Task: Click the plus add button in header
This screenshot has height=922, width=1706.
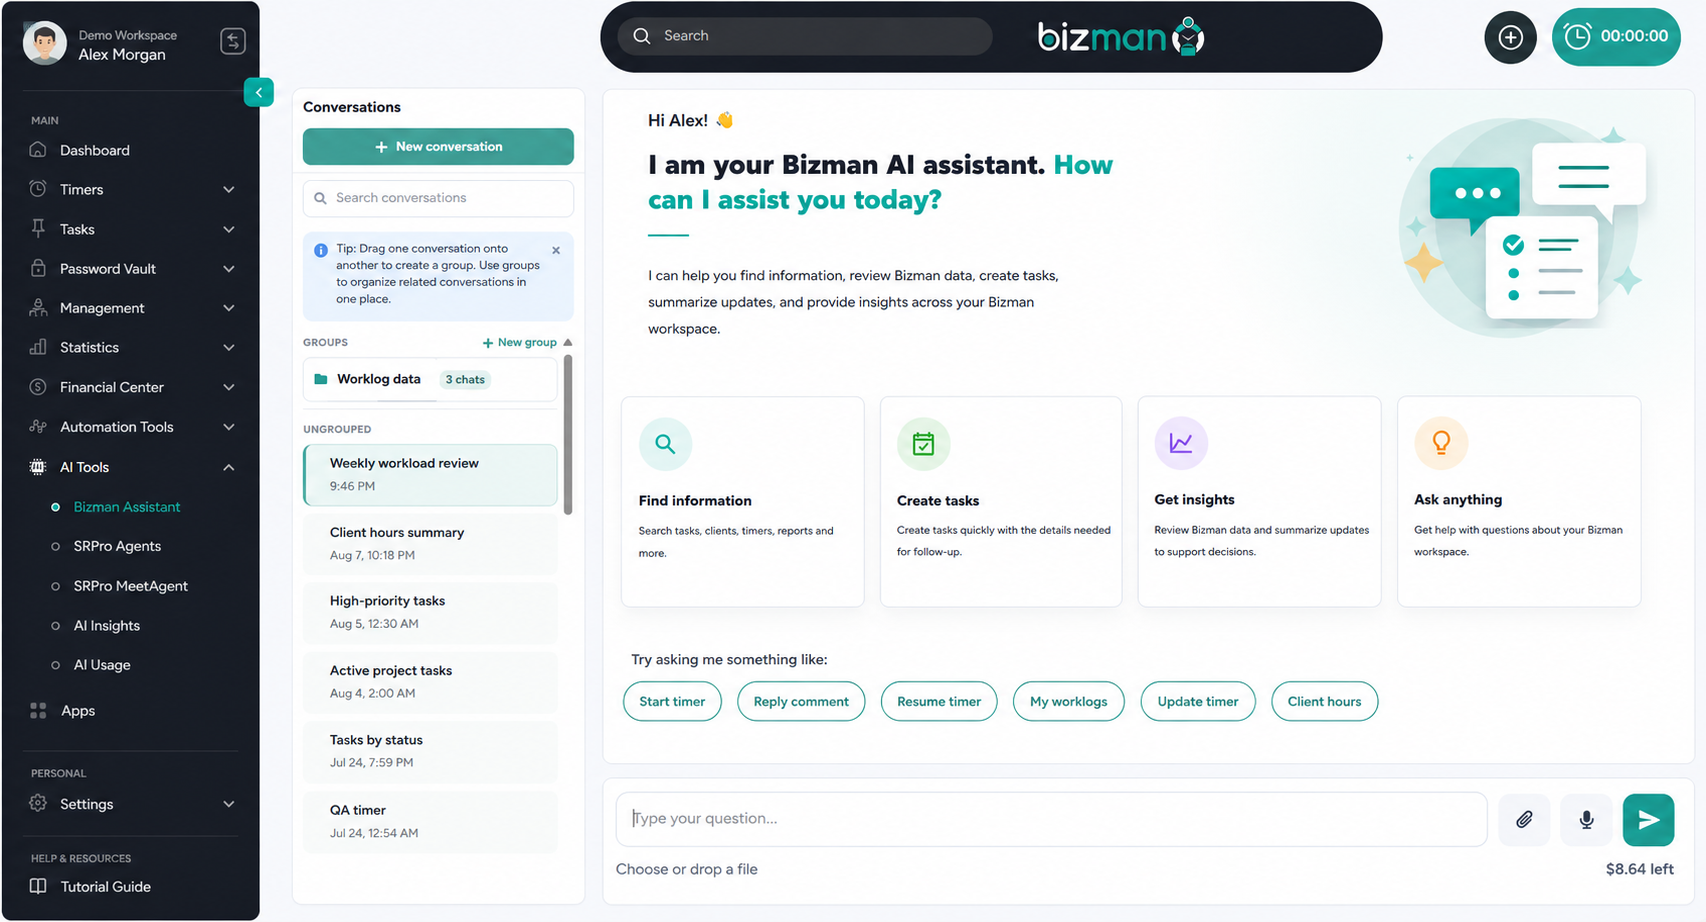Action: [x=1510, y=38]
